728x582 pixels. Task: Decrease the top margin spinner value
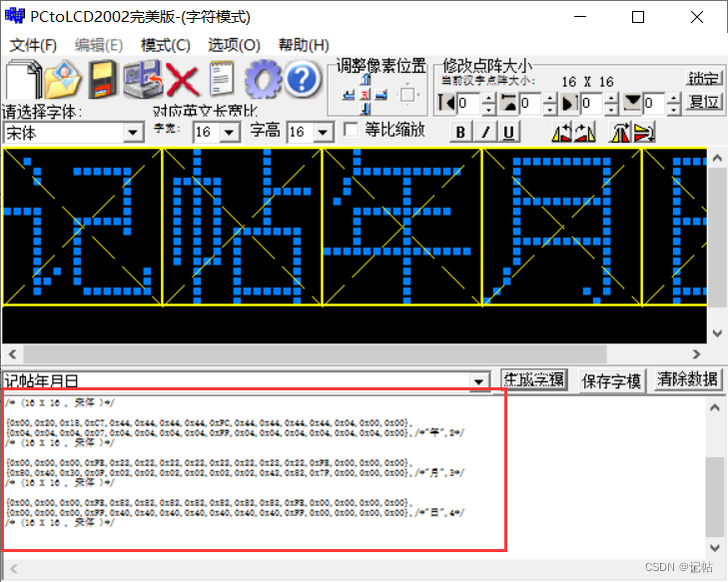click(x=550, y=109)
